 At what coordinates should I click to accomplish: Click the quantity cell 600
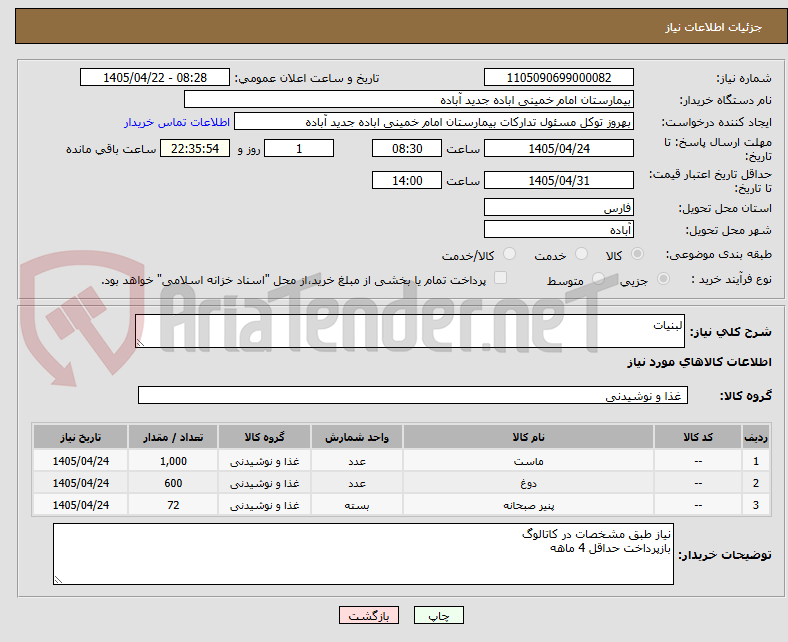coord(173,483)
